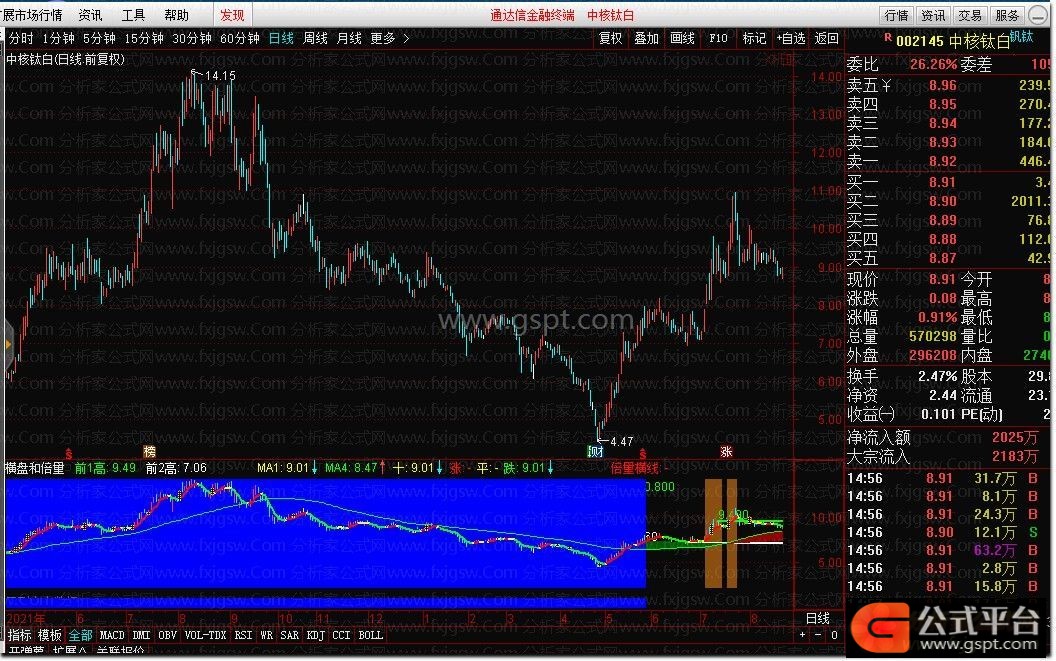Image resolution: width=1056 pixels, height=661 pixels.
Task: Expand the 更多 periods list
Action: pyautogui.click(x=383, y=38)
